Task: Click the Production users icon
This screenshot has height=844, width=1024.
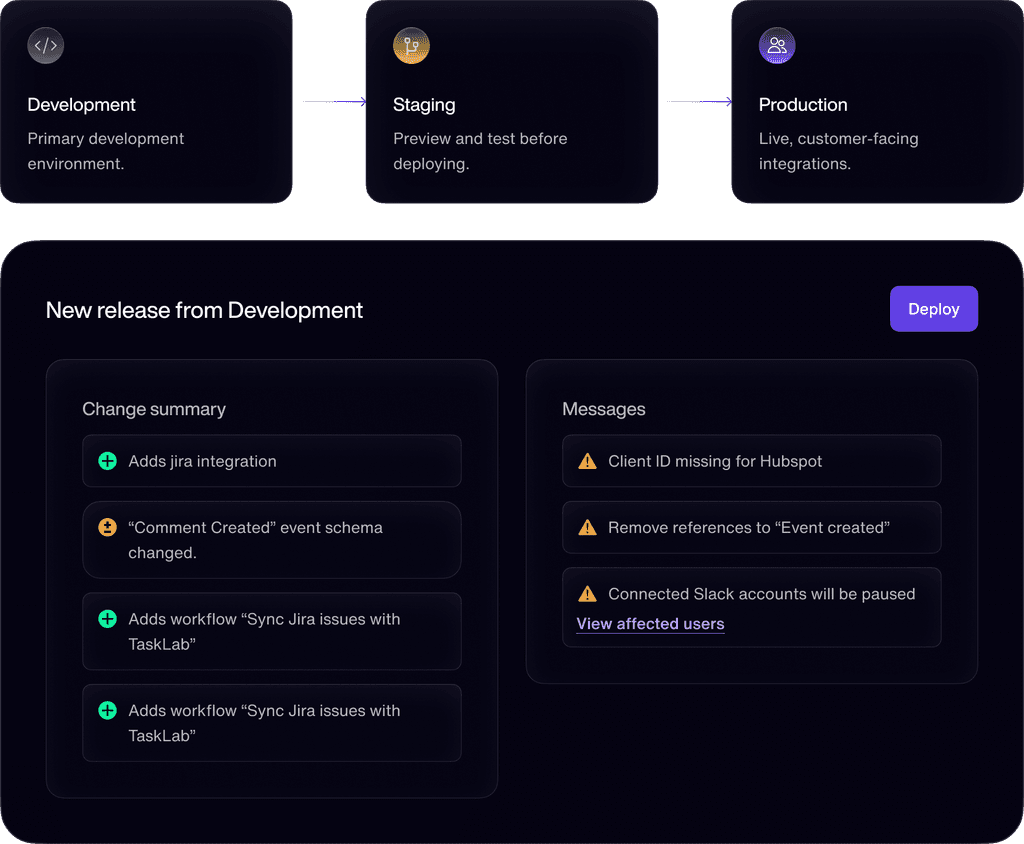Action: click(x=777, y=46)
